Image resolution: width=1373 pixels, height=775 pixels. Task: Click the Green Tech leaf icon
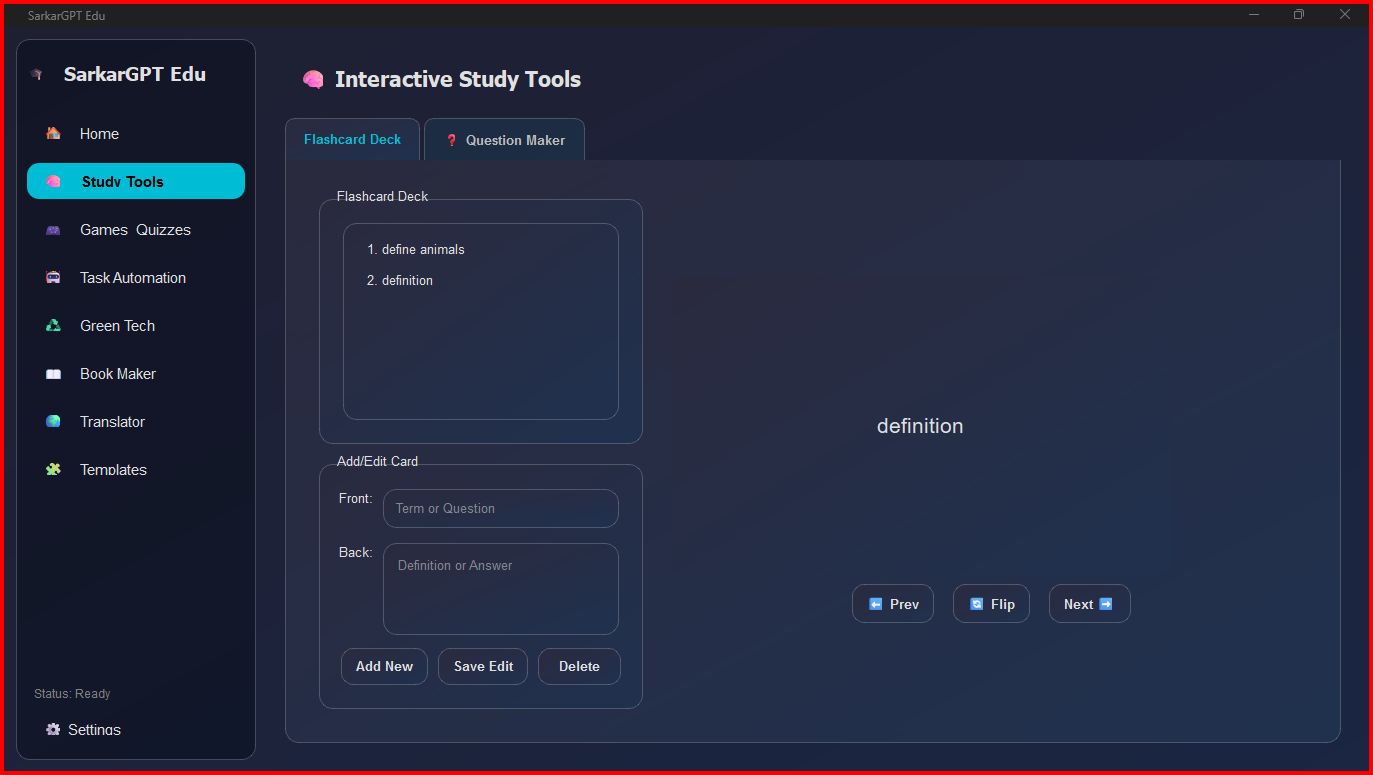[53, 325]
